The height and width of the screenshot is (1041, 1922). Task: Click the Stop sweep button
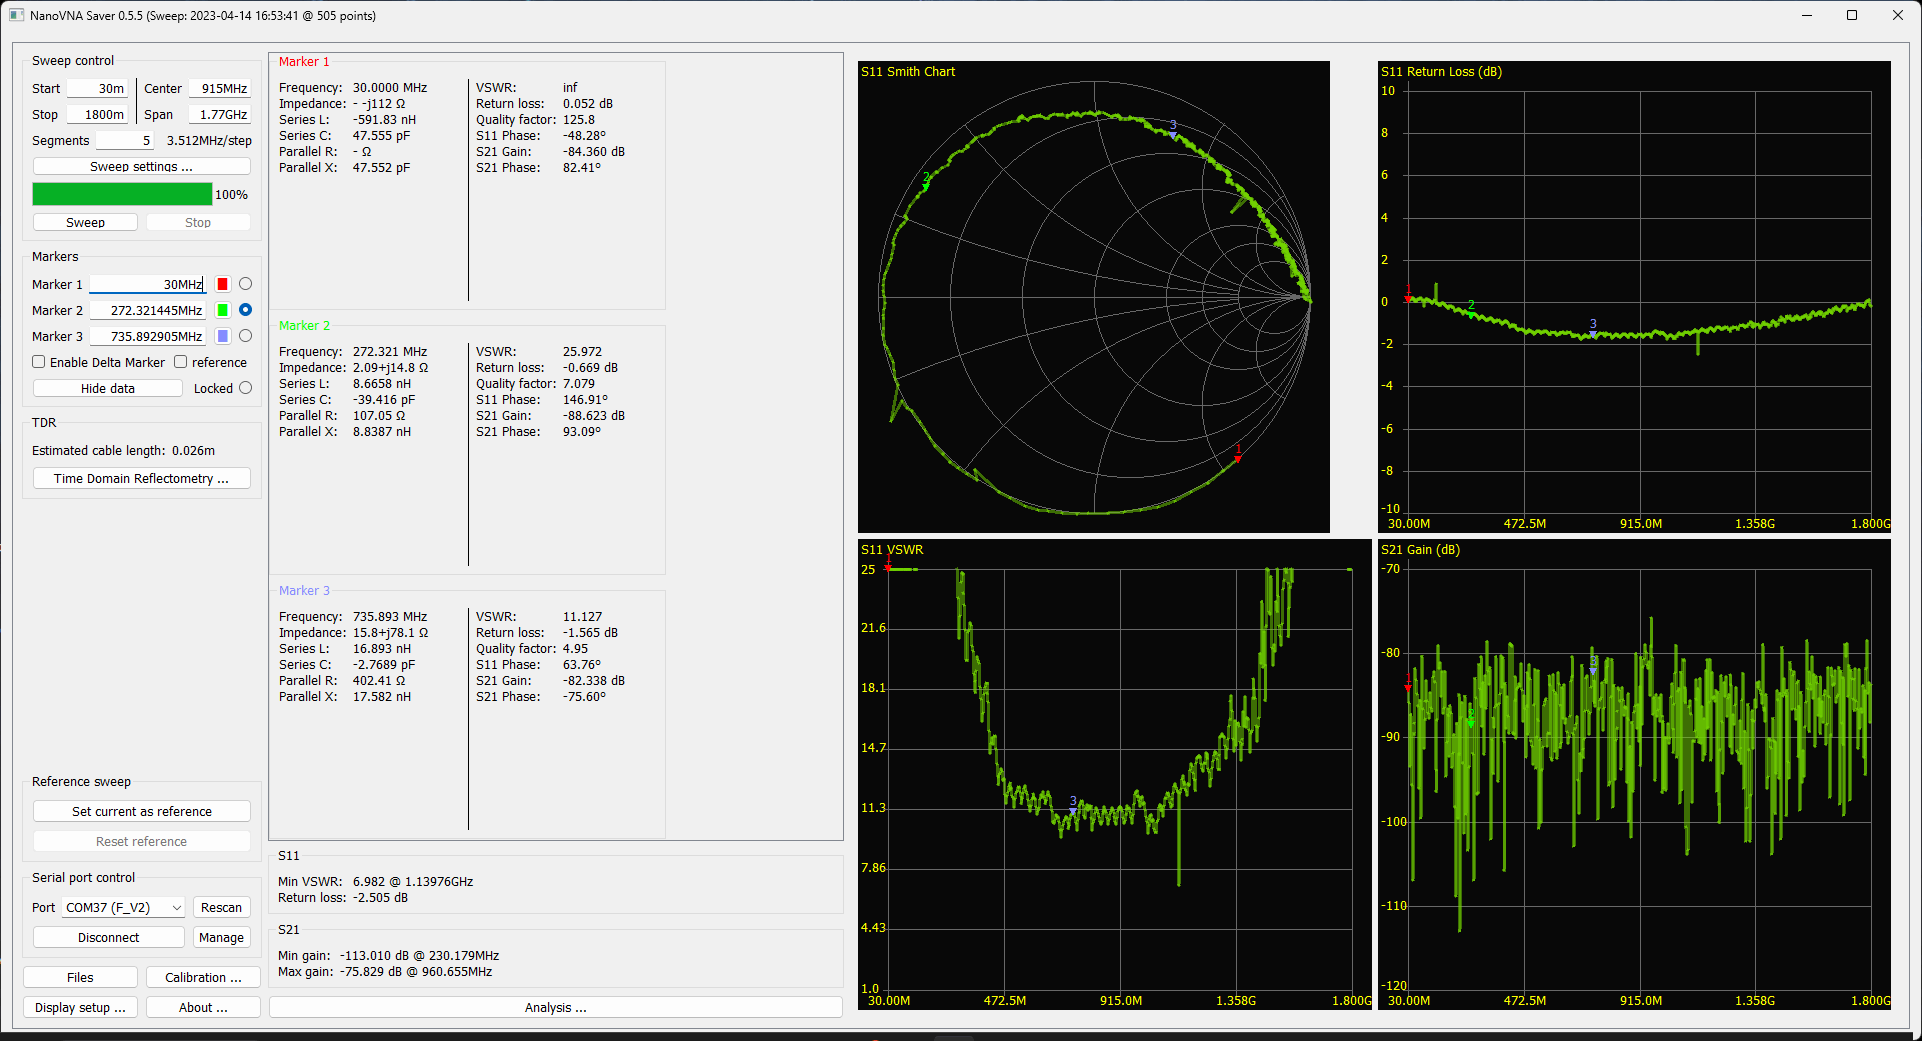[198, 222]
